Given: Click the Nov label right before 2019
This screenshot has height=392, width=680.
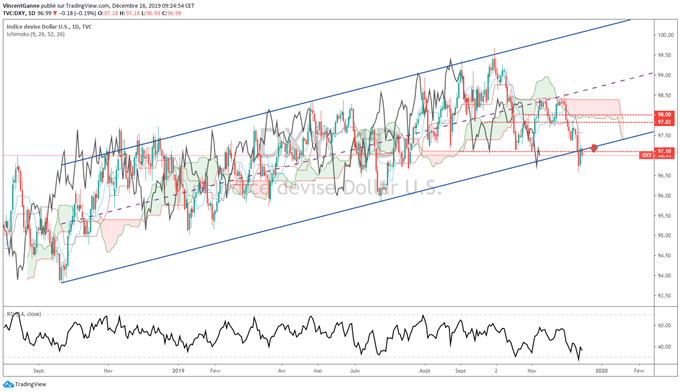Looking at the screenshot, I should point(108,371).
